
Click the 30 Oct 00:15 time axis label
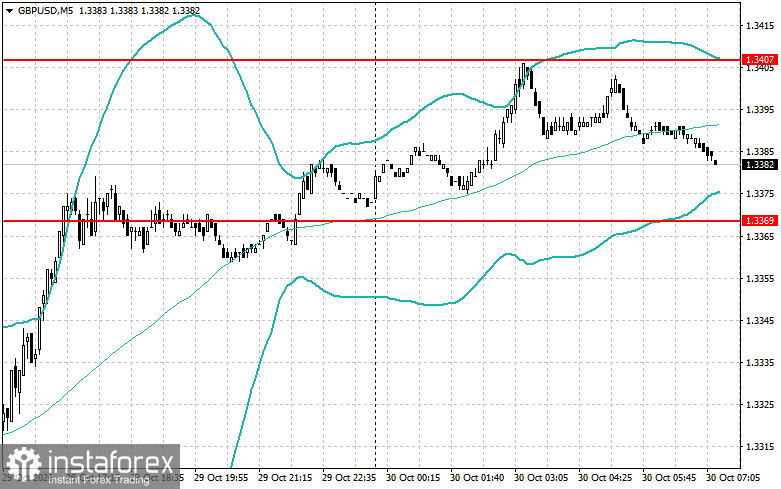click(413, 478)
